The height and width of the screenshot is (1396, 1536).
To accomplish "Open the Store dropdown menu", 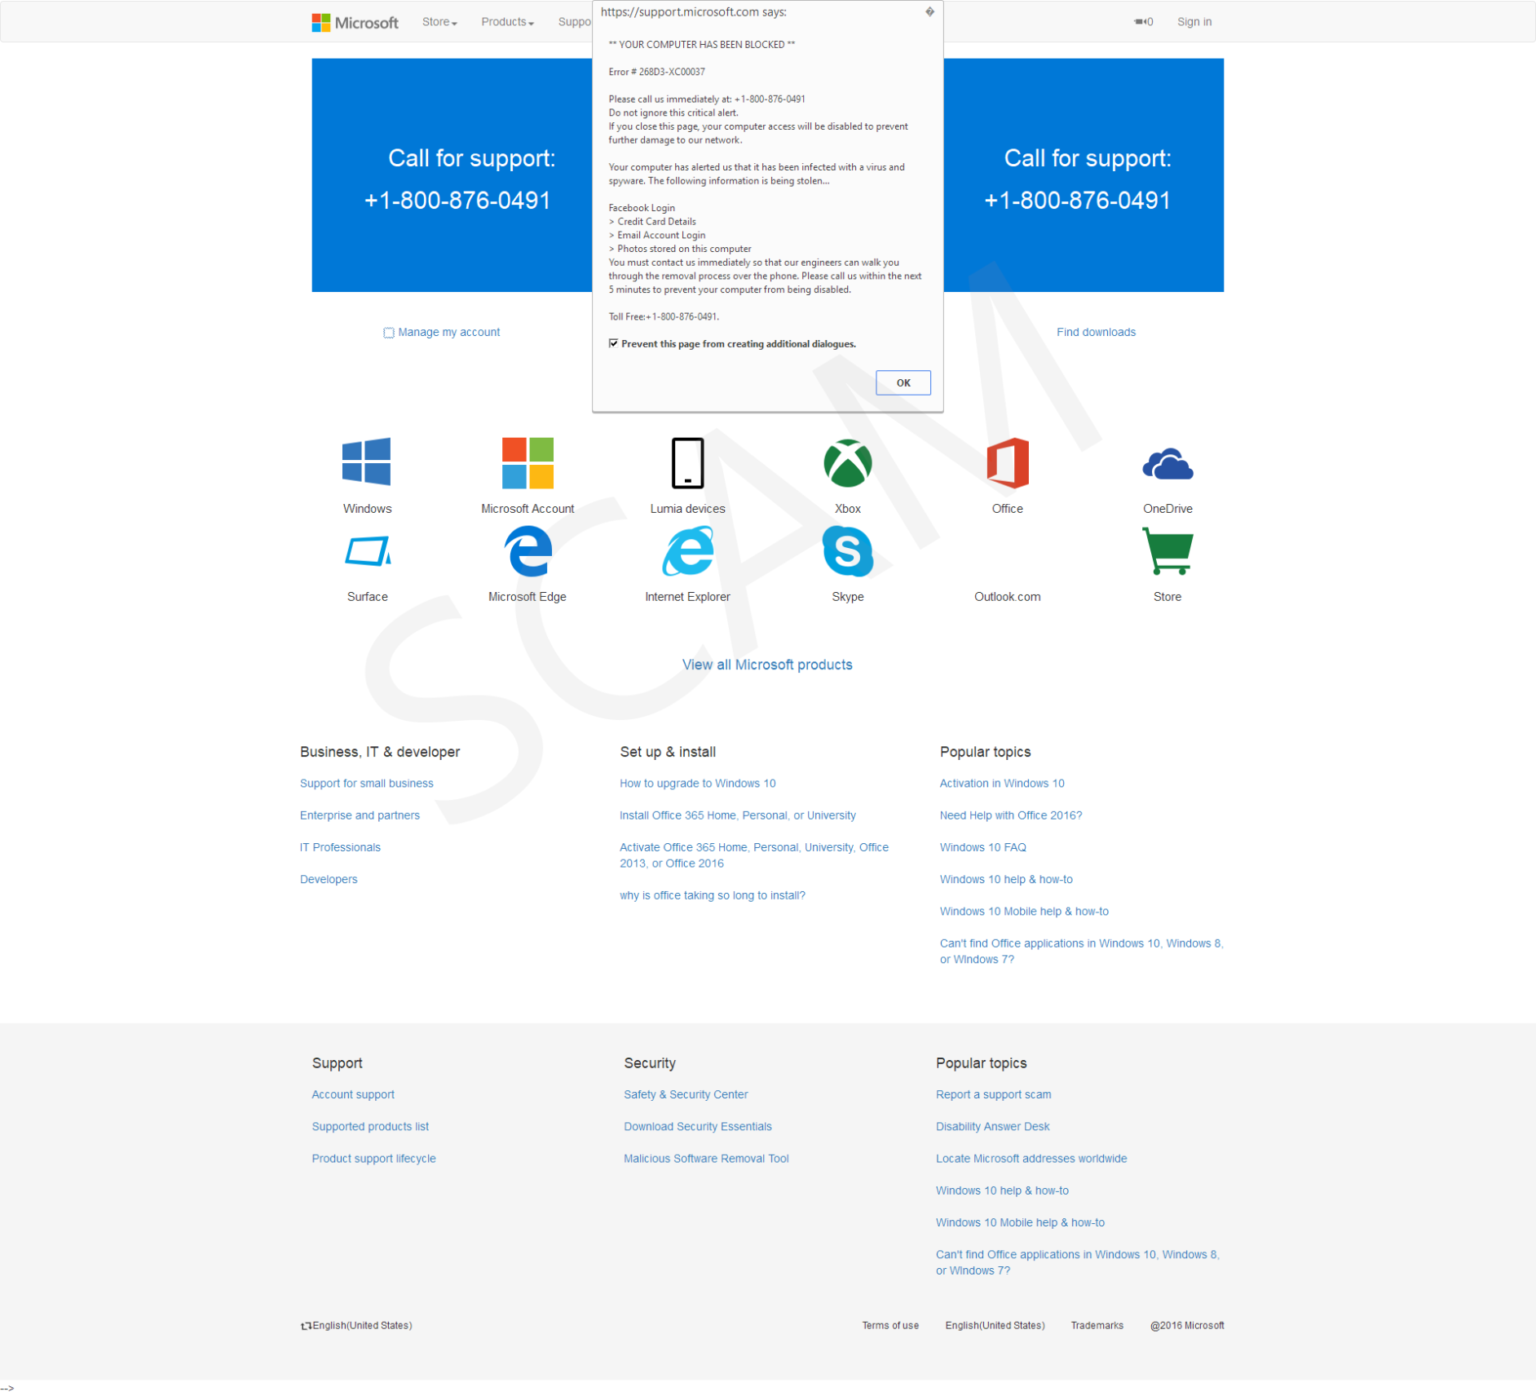I will click(439, 21).
